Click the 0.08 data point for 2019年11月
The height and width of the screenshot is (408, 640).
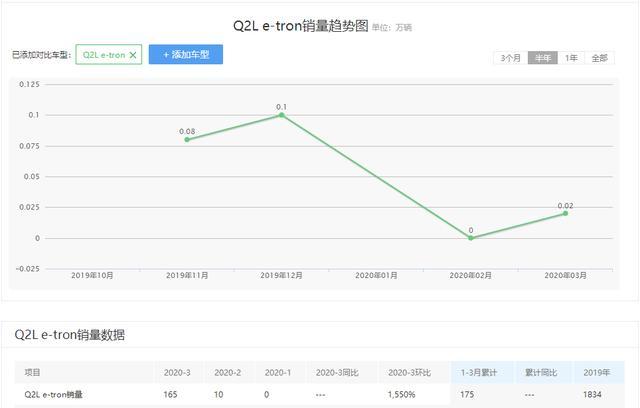[187, 140]
